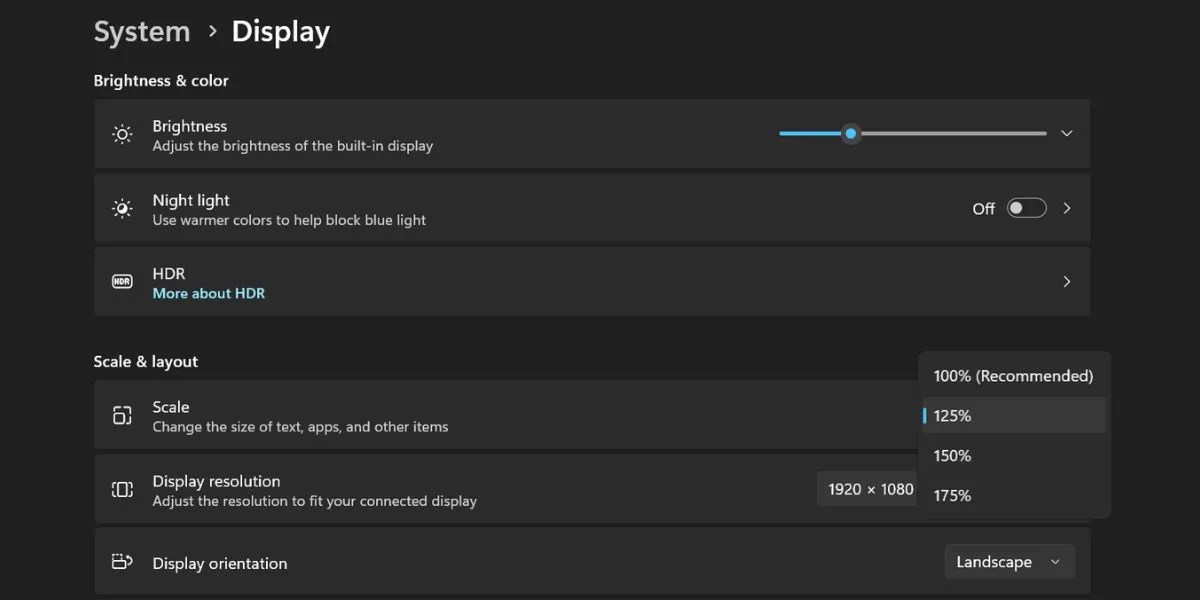The image size is (1200, 600).
Task: Choose the 175% scale option
Action: coord(1013,495)
